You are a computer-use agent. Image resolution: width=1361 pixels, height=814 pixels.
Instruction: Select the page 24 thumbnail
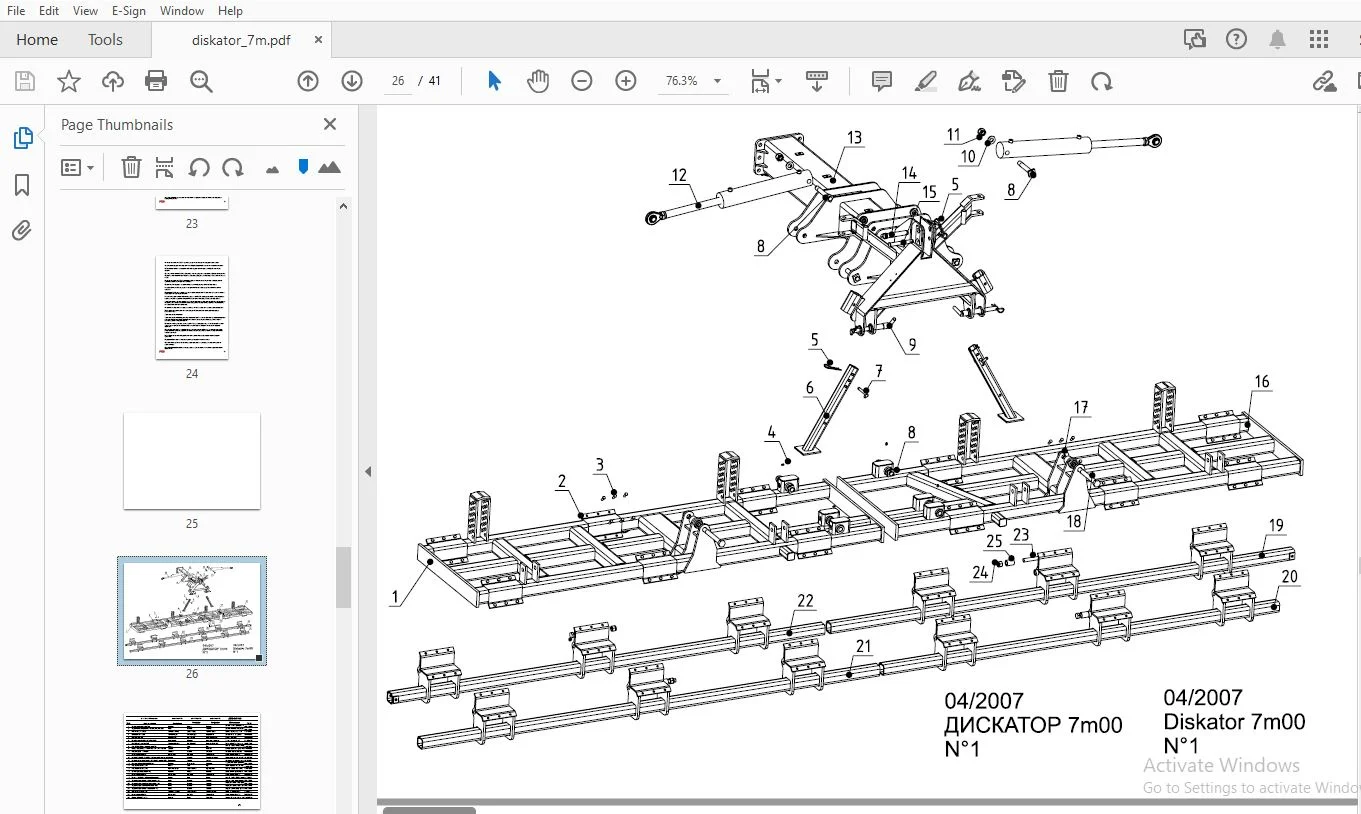192,307
